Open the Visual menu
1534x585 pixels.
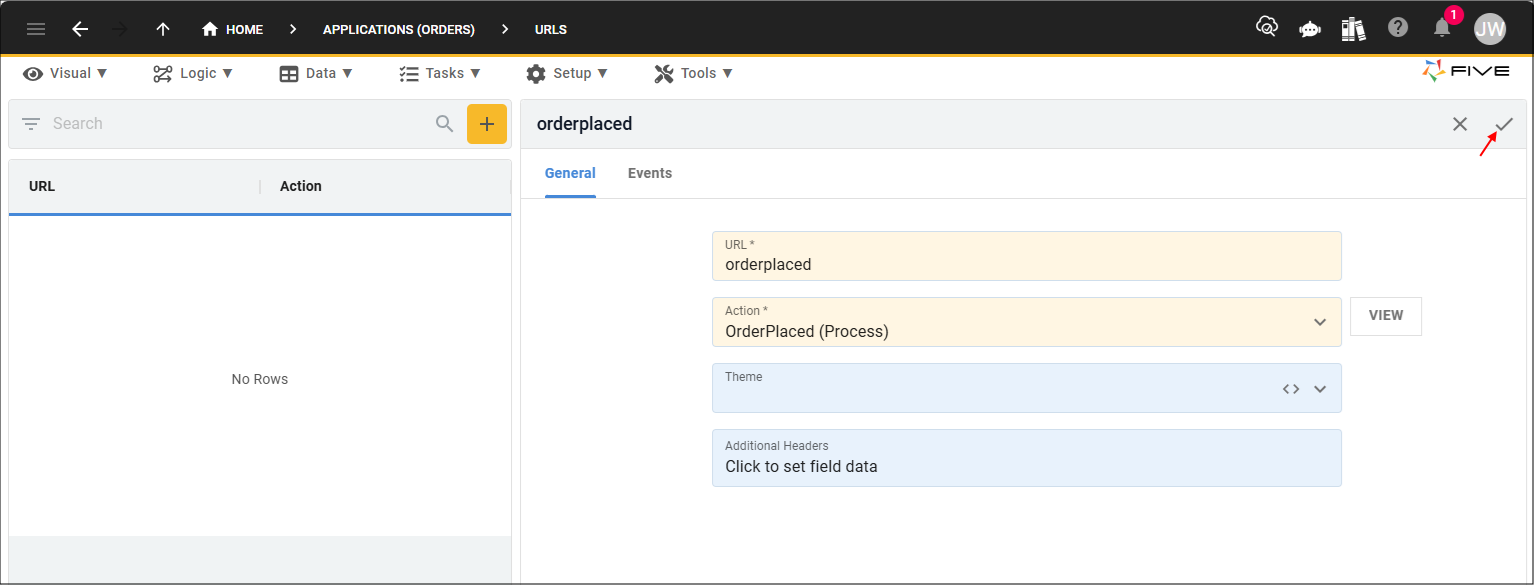click(x=65, y=73)
